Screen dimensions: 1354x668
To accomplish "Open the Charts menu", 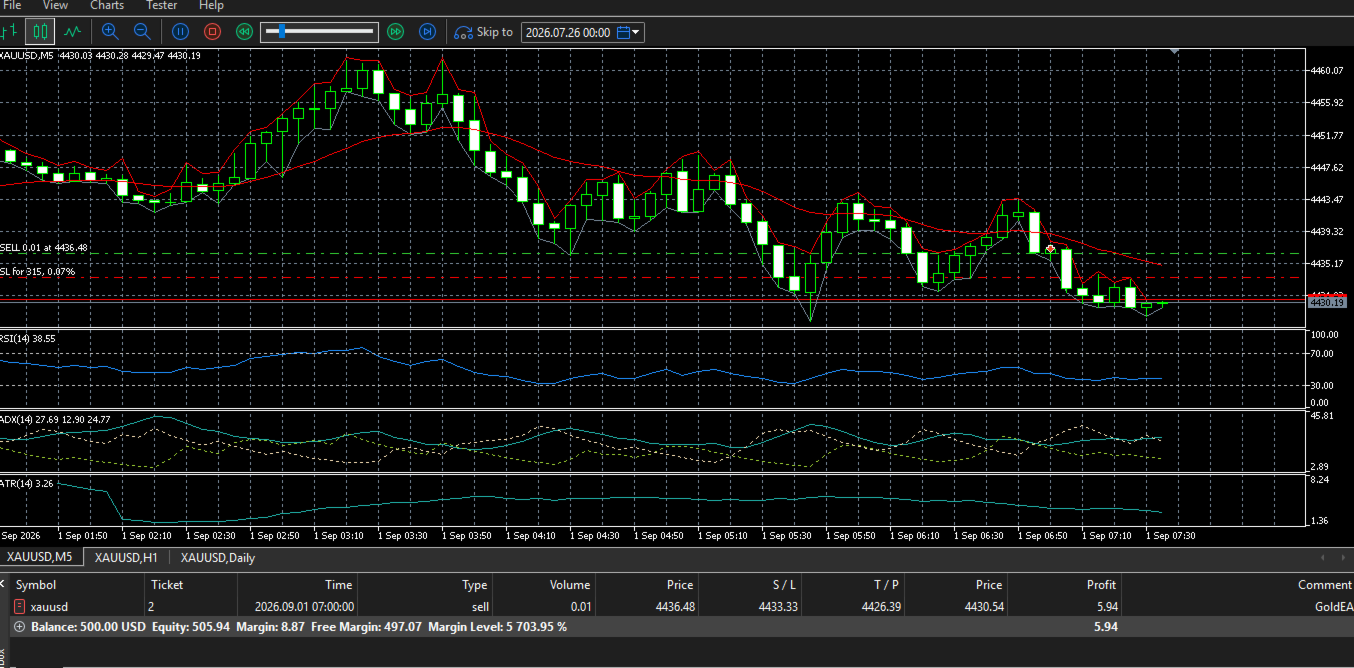I will (107, 5).
